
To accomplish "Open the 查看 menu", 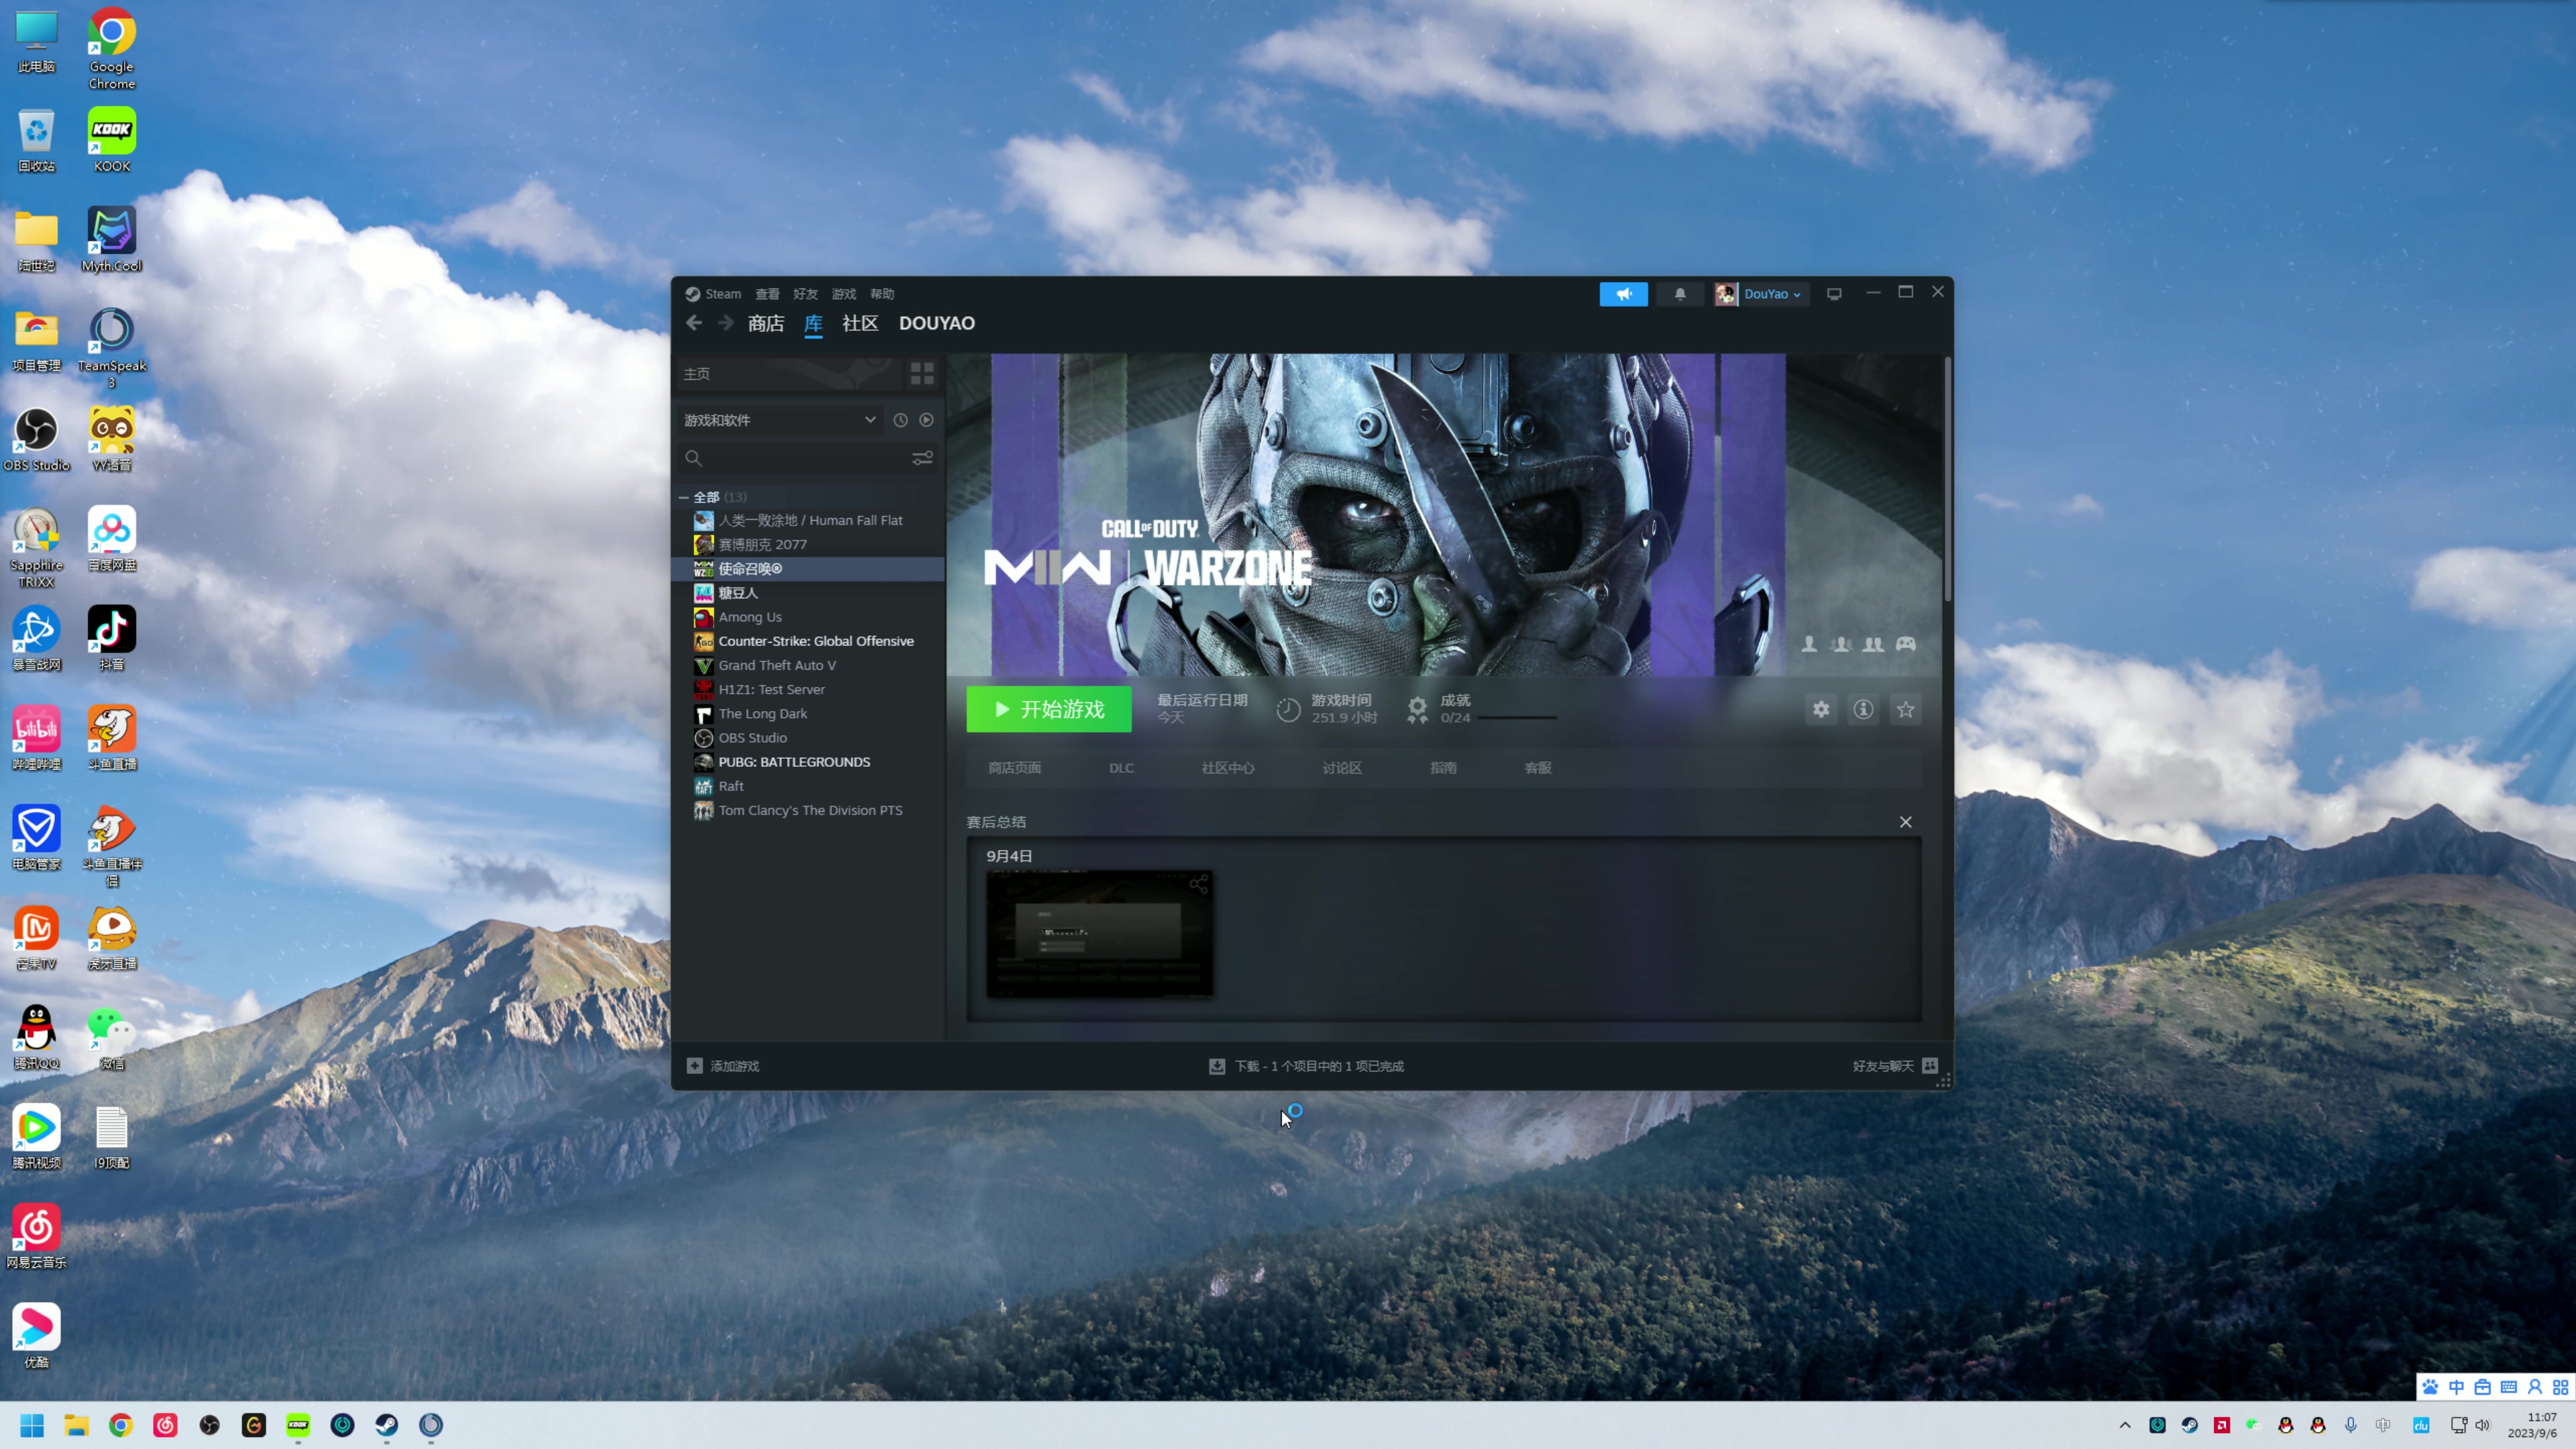I will [x=767, y=294].
